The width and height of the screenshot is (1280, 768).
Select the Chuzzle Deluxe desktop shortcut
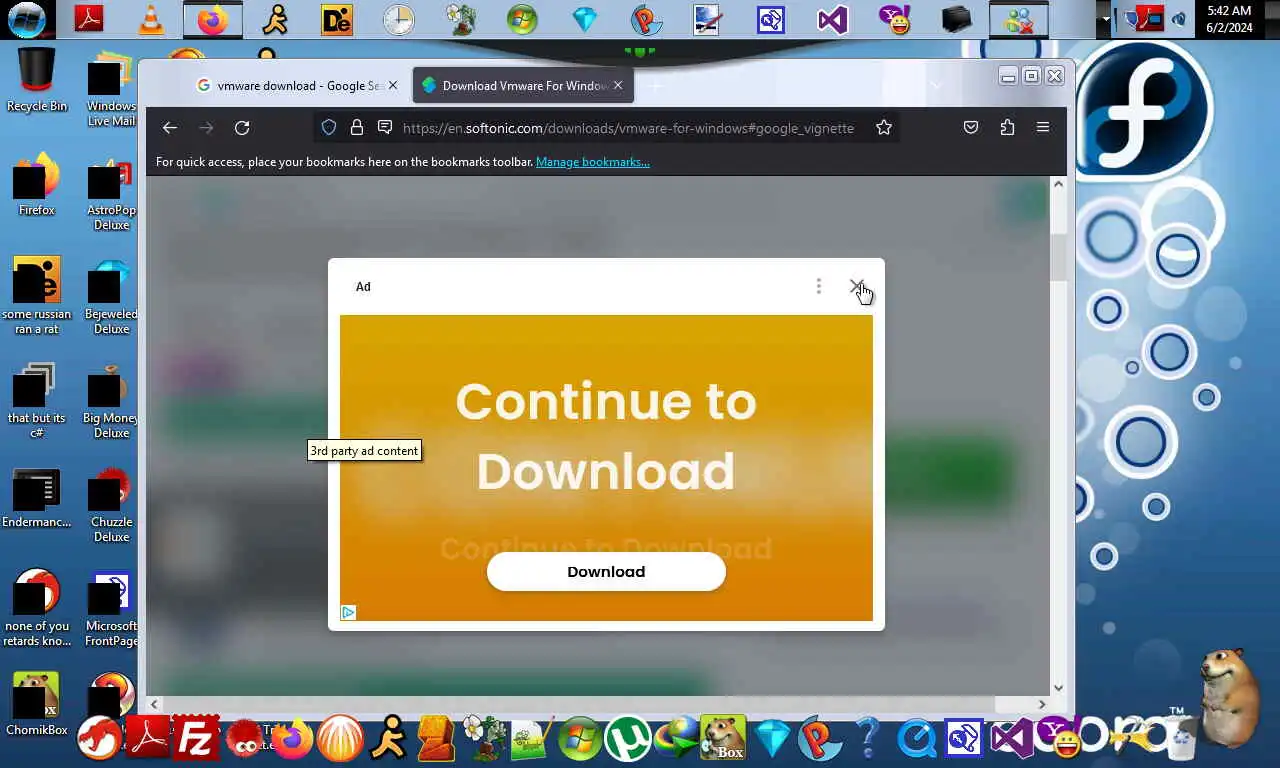111,506
